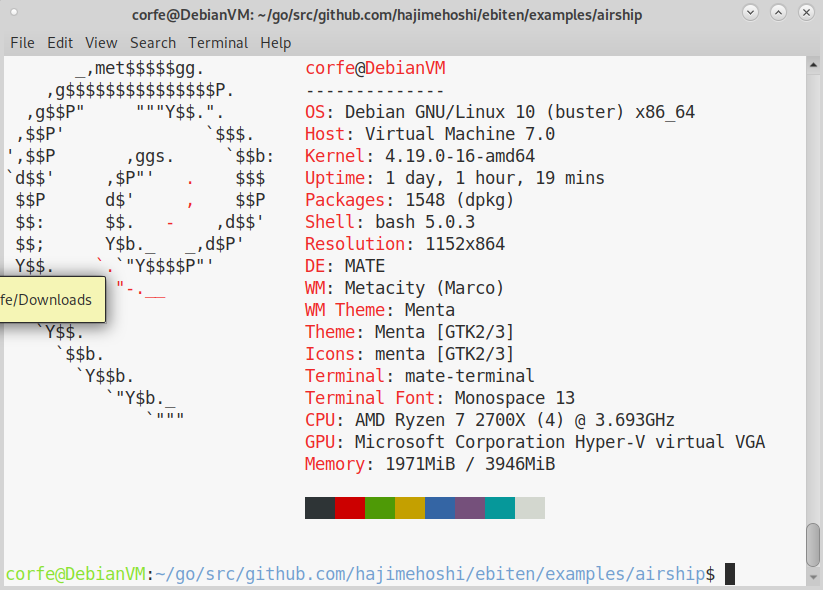Click the 'Virtual Machine 7.0' host value
Screen dimensions: 823x590
460,134
